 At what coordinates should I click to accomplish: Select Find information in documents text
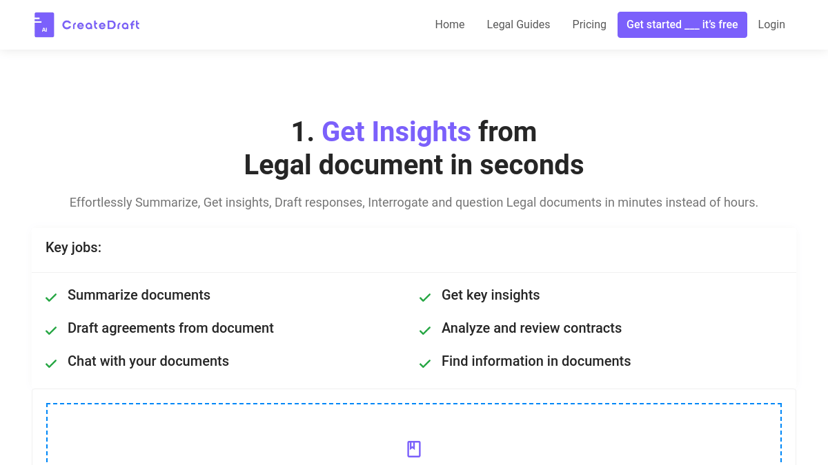536,361
